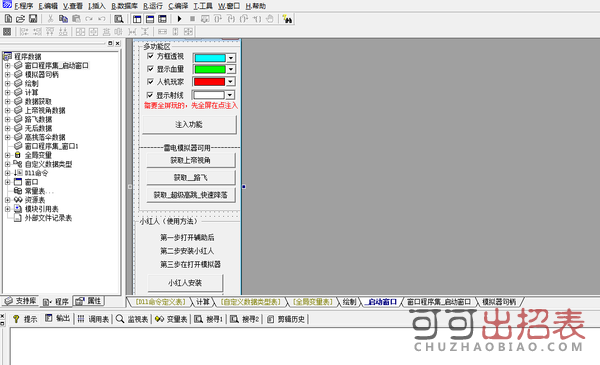Click the Save floppy disk icon

click(33, 19)
